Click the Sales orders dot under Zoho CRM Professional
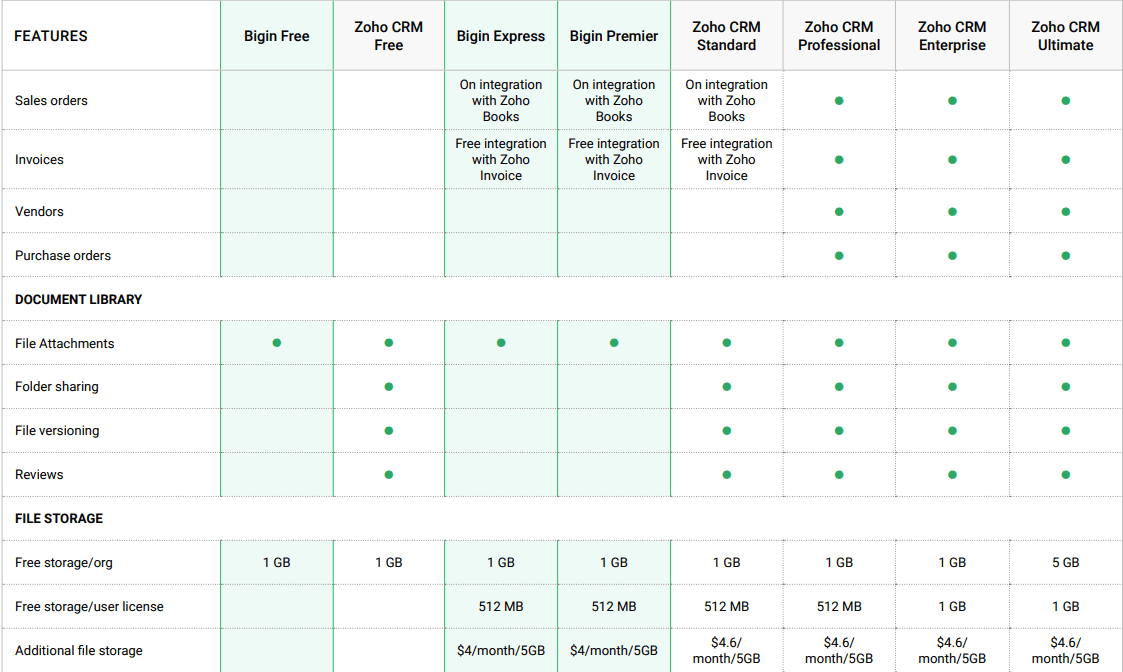 click(x=839, y=100)
